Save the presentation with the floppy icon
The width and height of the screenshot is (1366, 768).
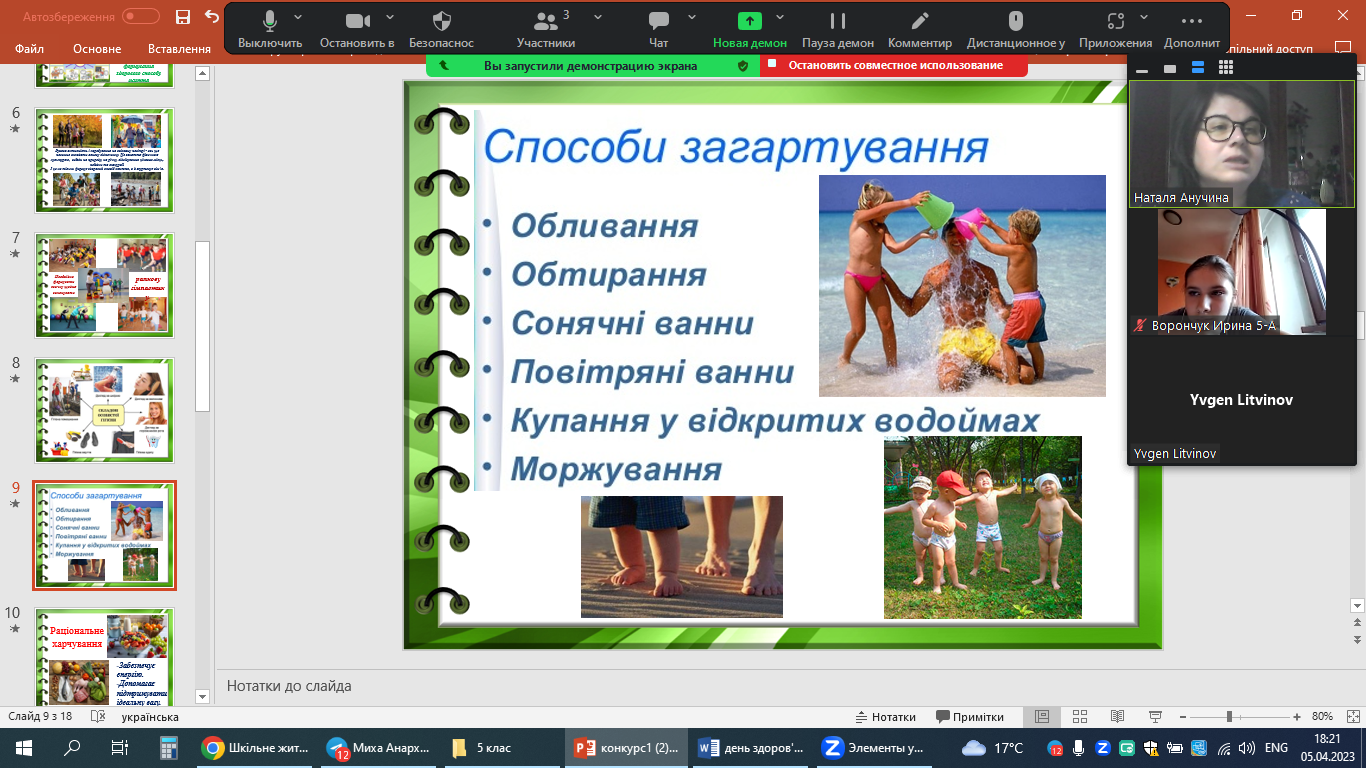(x=182, y=17)
